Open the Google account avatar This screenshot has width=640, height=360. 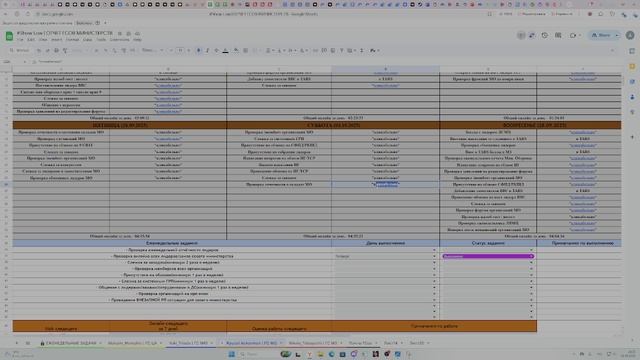click(630, 36)
